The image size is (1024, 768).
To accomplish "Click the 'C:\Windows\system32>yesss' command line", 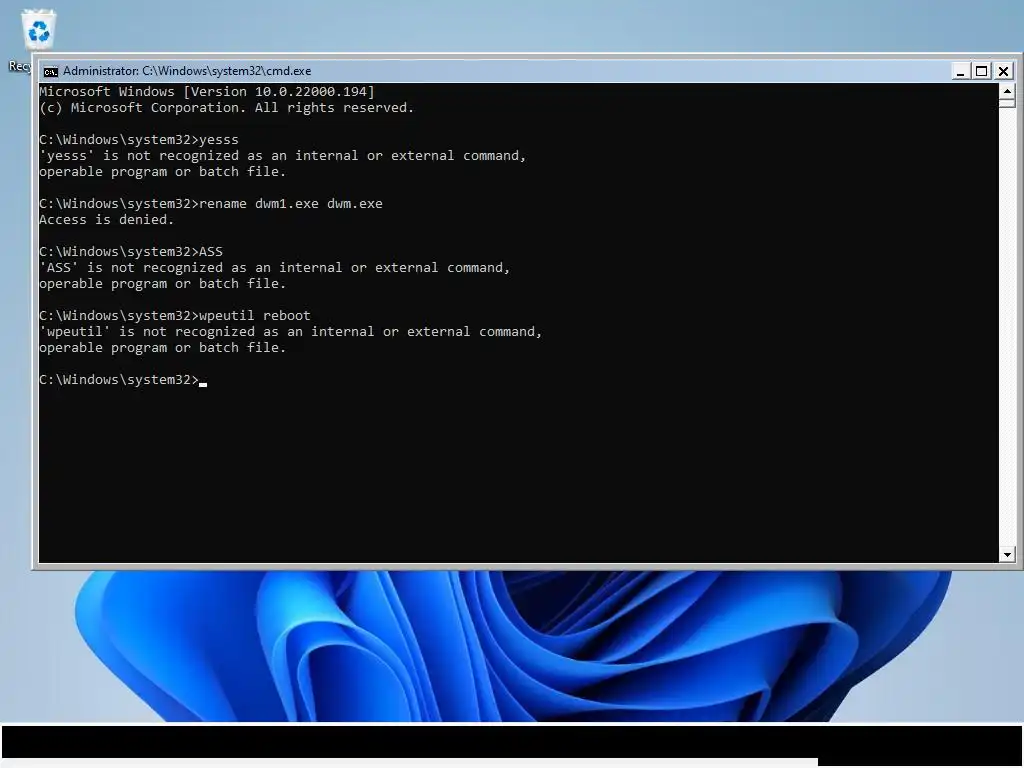I will click(138, 140).
